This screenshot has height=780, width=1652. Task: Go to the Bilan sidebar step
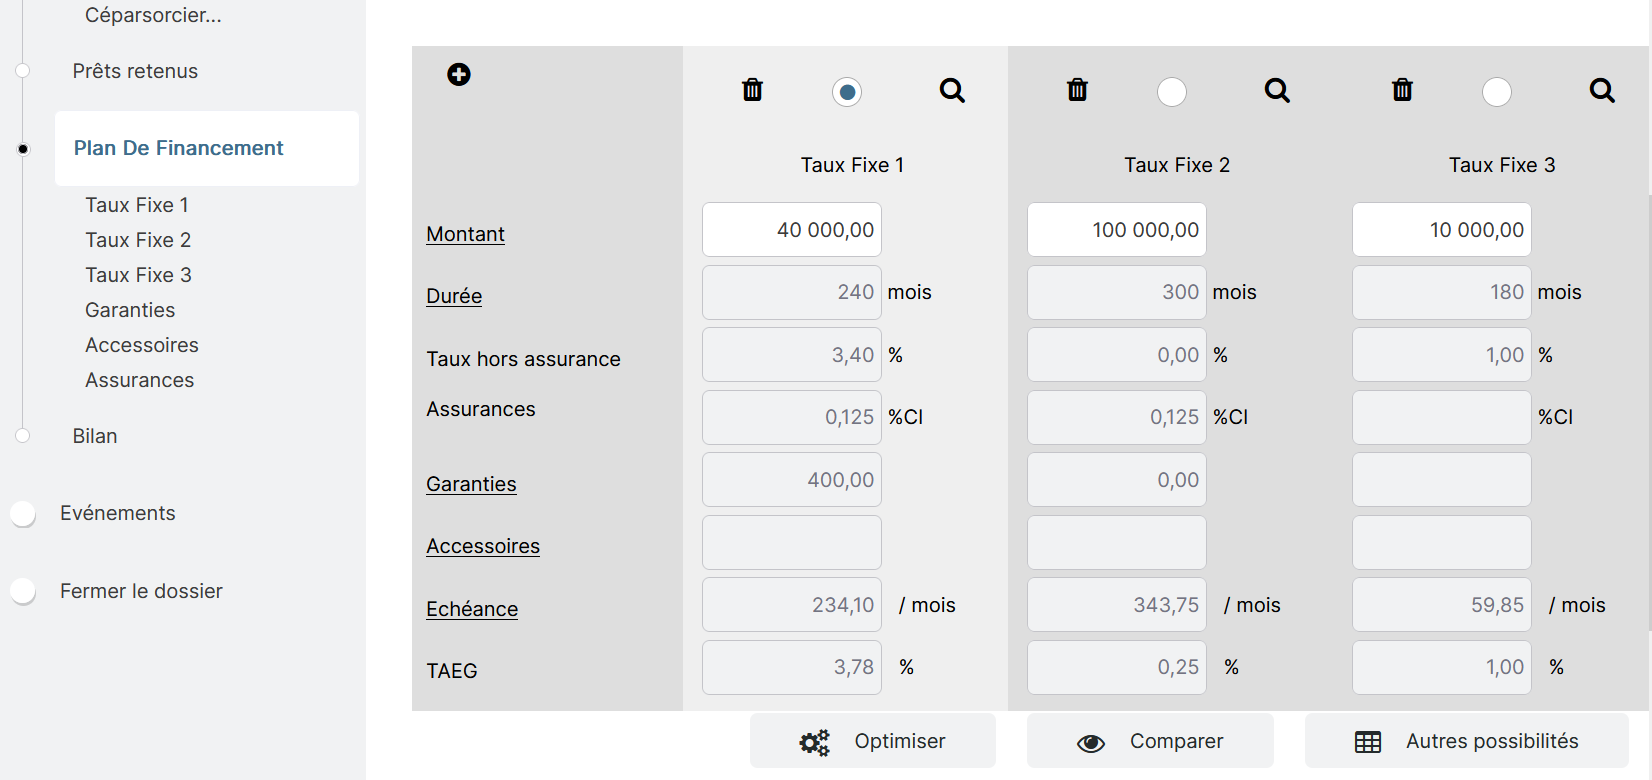95,436
